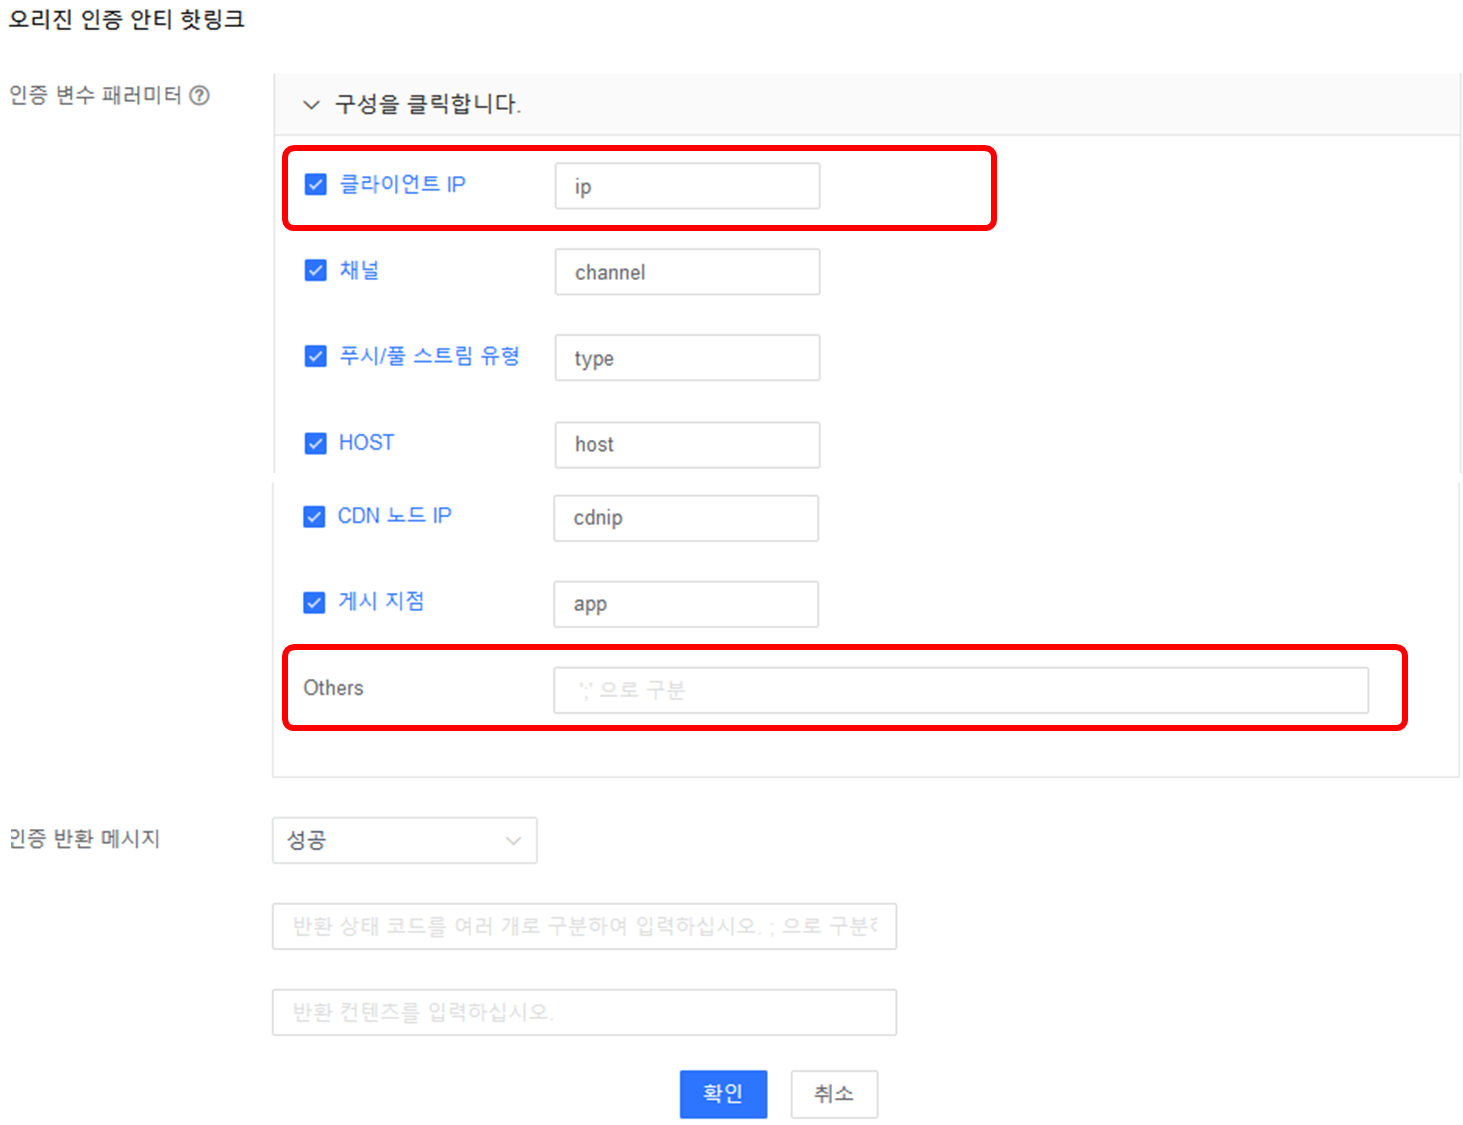Focus the 'channel' parameter input field

687,272
